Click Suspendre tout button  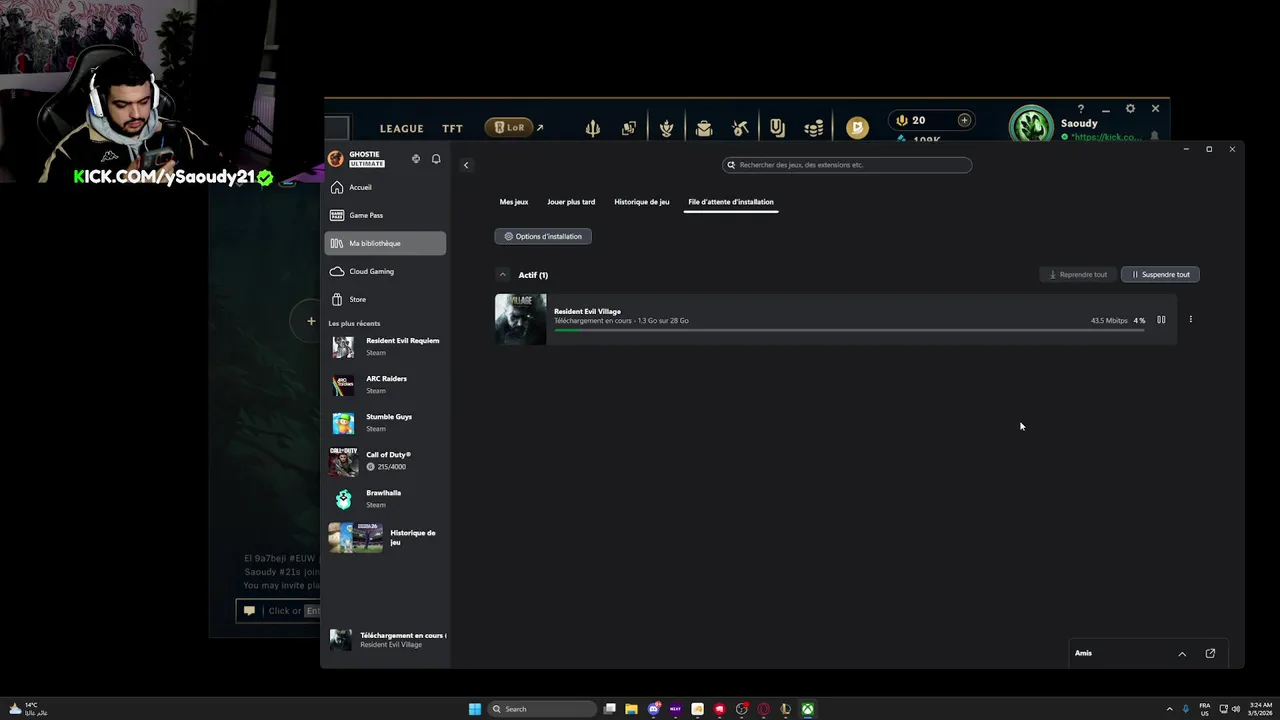1160,274
